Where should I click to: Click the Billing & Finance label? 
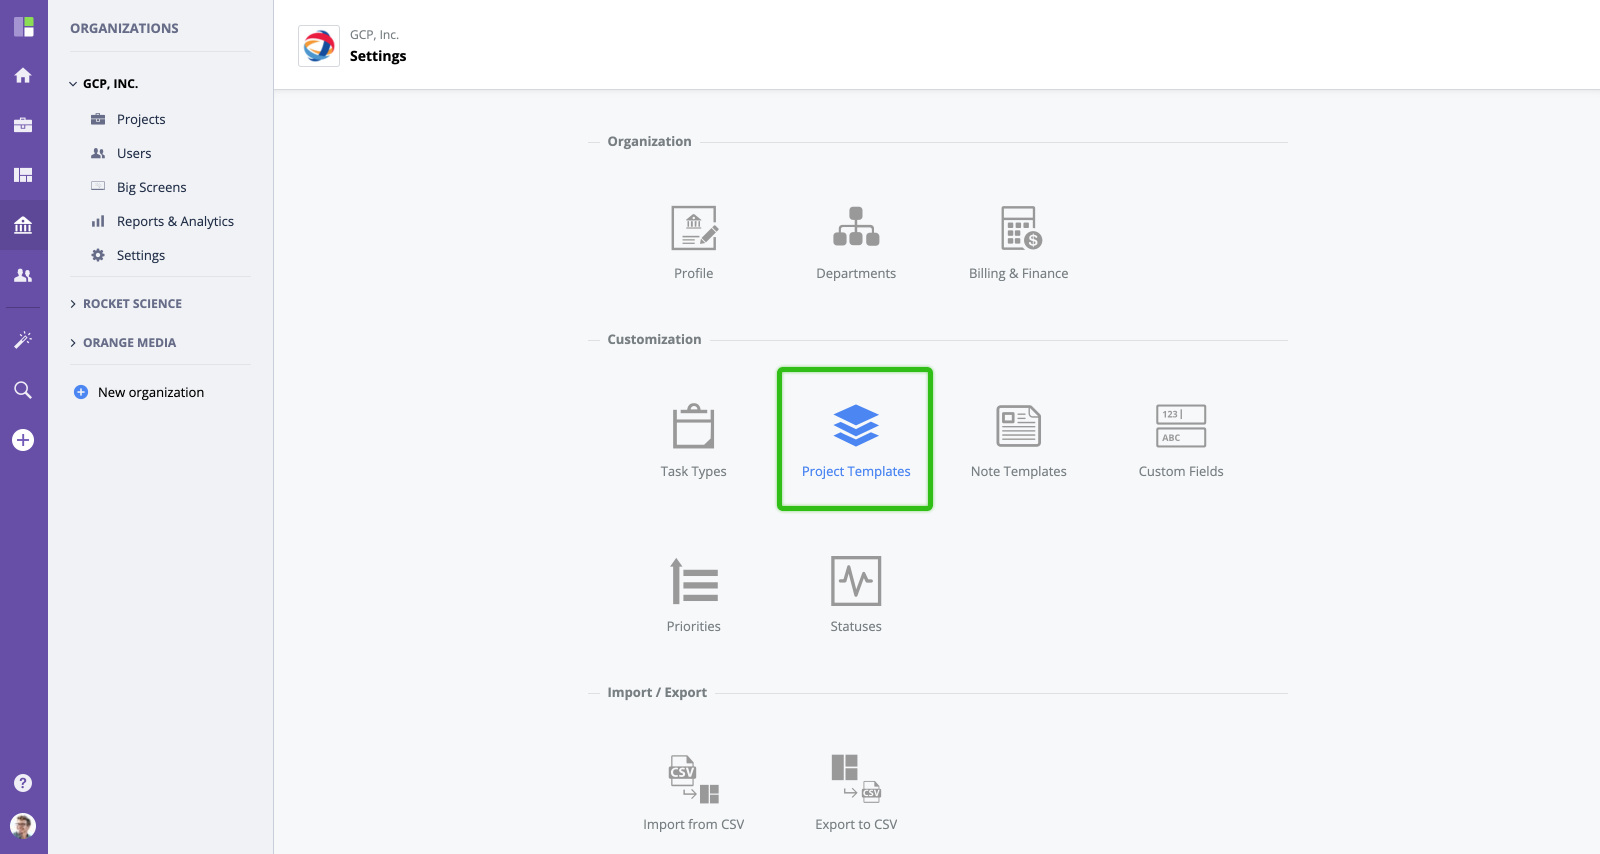(x=1018, y=273)
